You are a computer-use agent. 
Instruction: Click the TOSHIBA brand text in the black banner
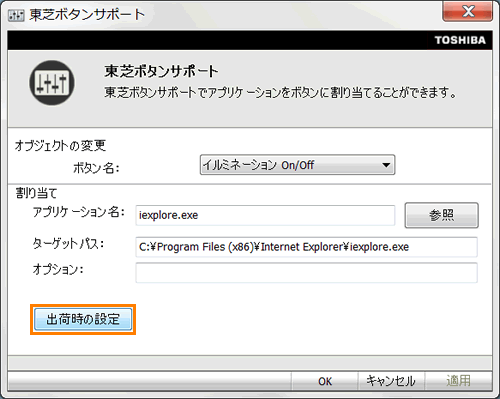(460, 40)
